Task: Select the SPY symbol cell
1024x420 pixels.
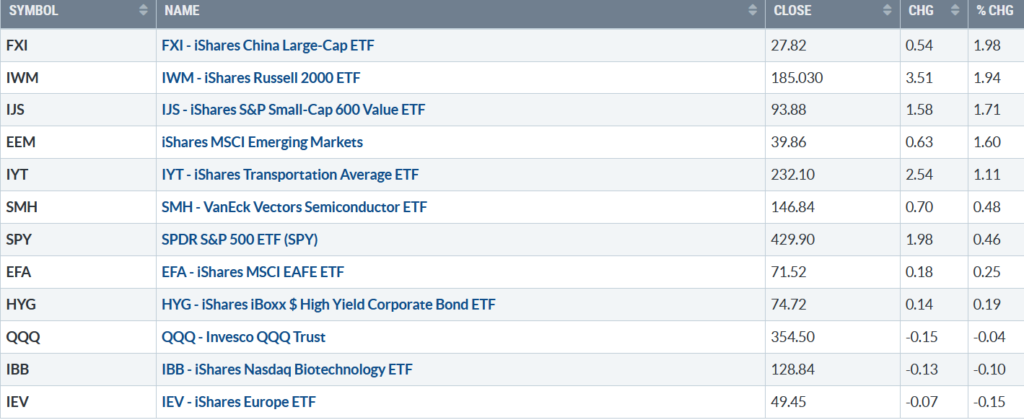Action: [78, 240]
